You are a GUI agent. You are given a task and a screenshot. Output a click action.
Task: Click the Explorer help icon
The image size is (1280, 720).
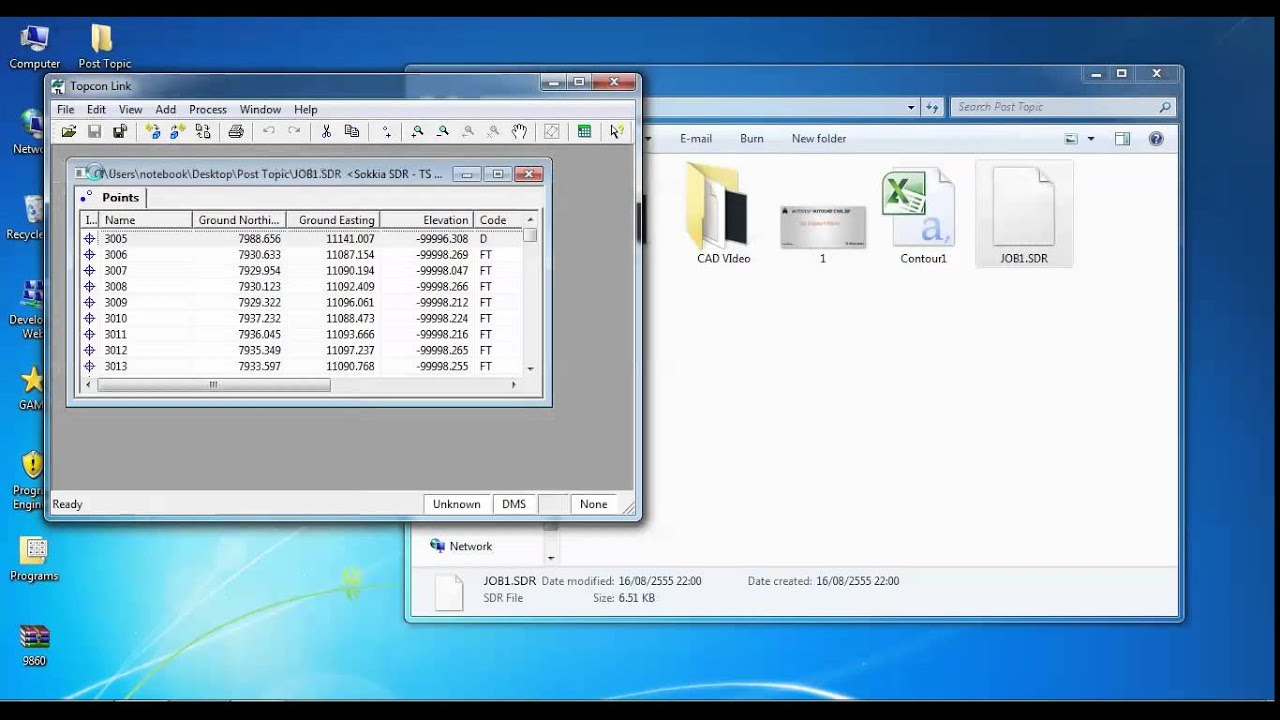[x=1156, y=139]
